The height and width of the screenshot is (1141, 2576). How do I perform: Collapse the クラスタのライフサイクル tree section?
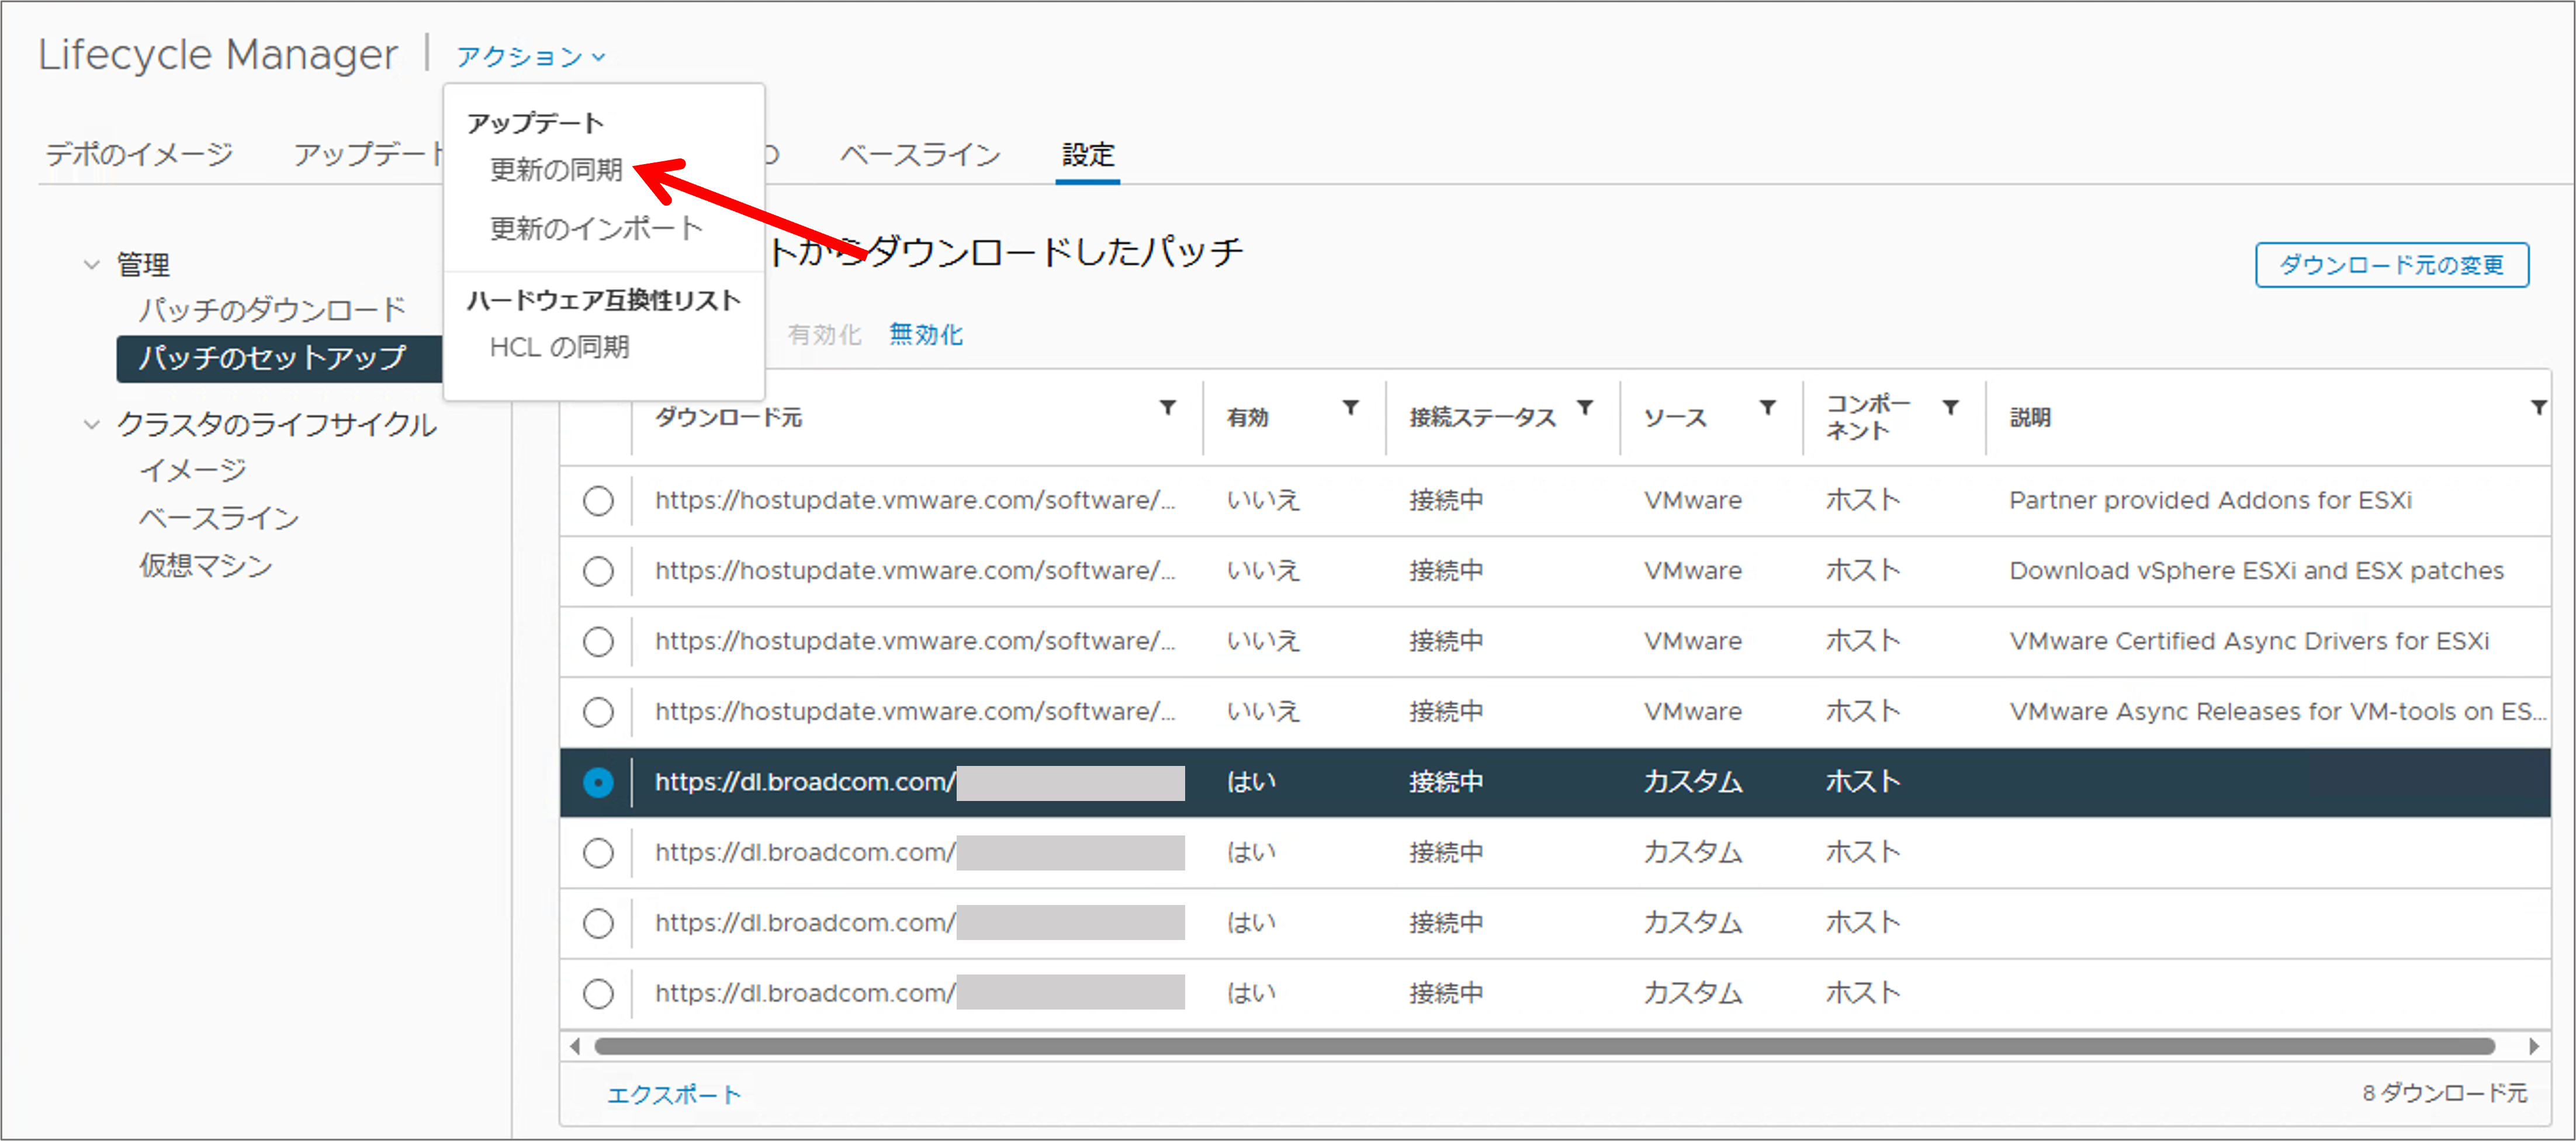(x=91, y=425)
